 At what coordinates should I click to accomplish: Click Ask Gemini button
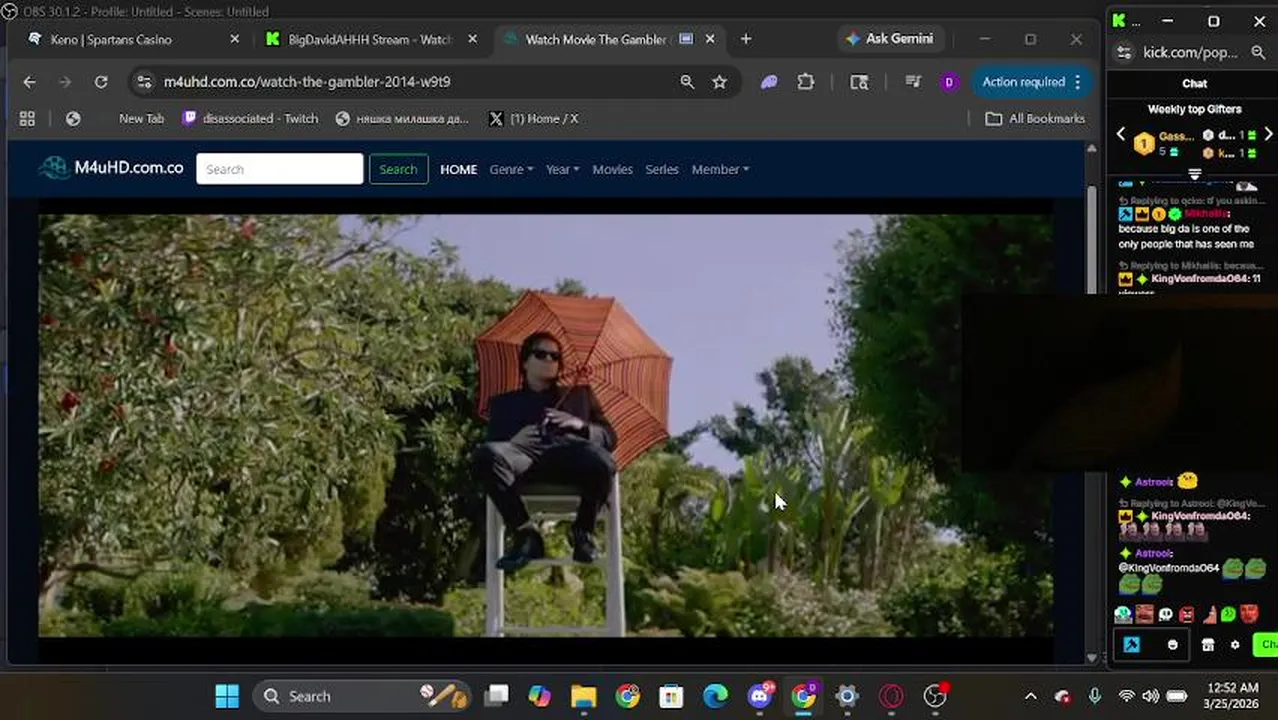(x=889, y=39)
